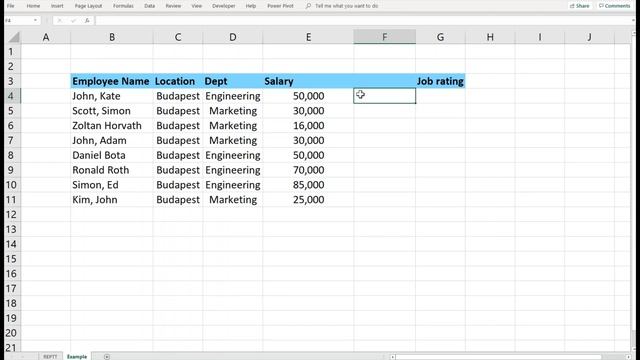Select the cell Daniel Bota
The image size is (640, 360).
tap(112, 156)
